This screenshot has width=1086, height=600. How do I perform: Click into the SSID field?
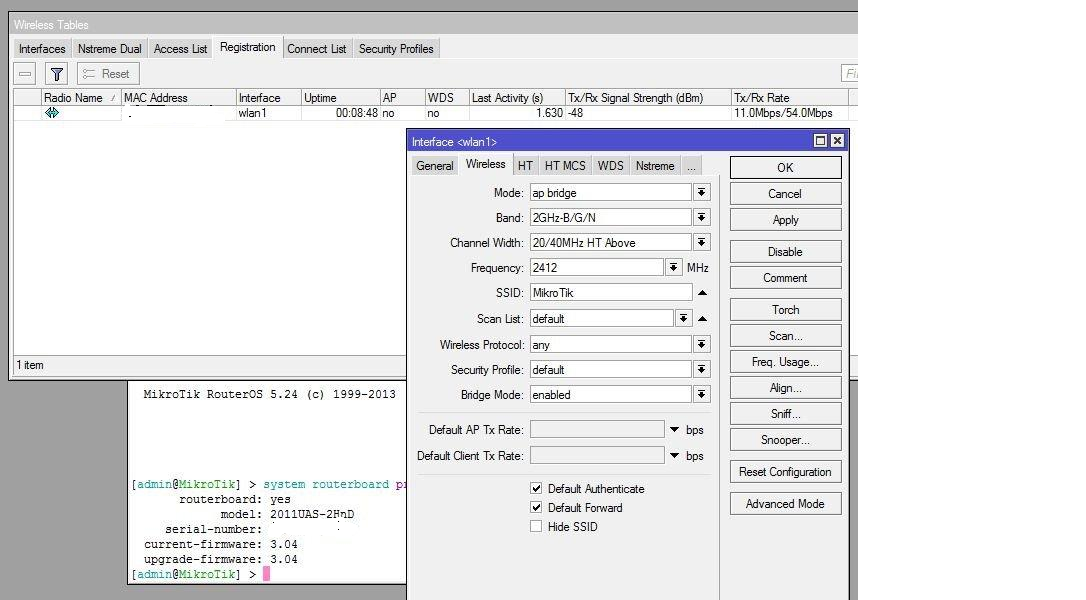[x=611, y=292]
